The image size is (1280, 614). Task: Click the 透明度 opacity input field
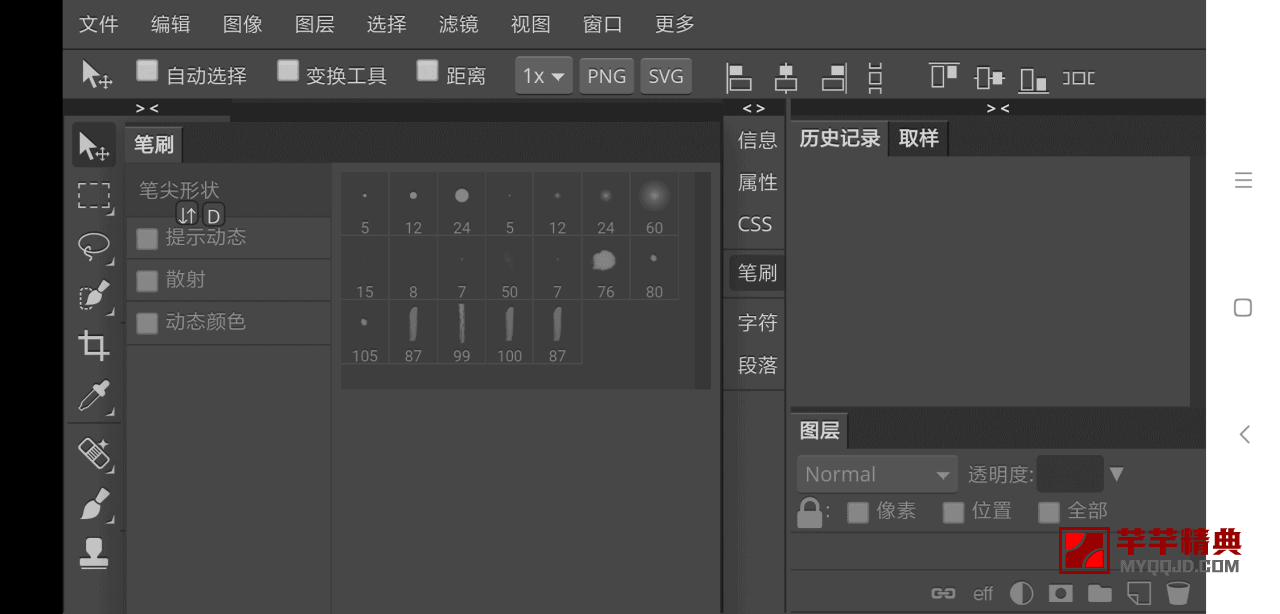click(1070, 474)
